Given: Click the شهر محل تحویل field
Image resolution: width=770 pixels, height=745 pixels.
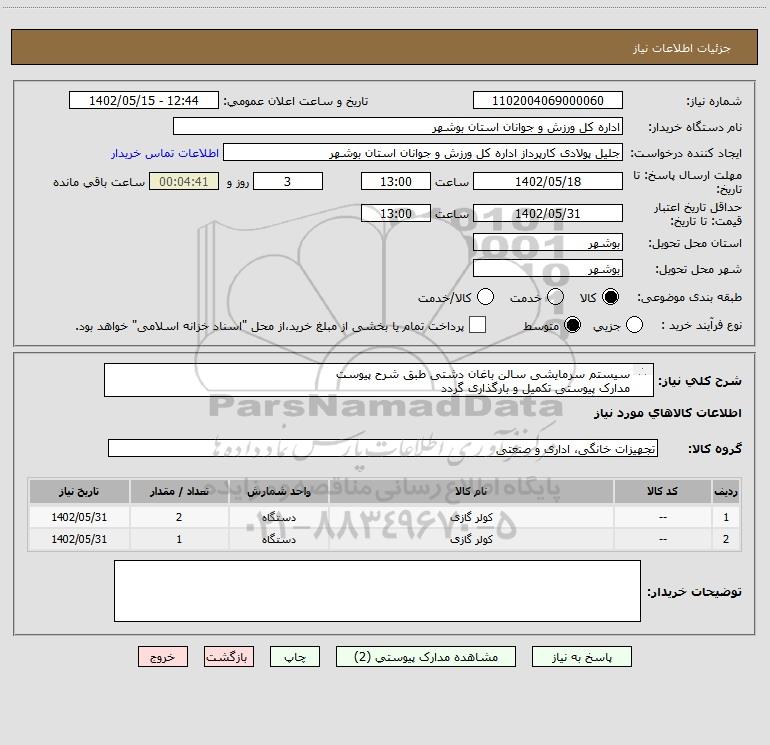Looking at the screenshot, I should [548, 269].
